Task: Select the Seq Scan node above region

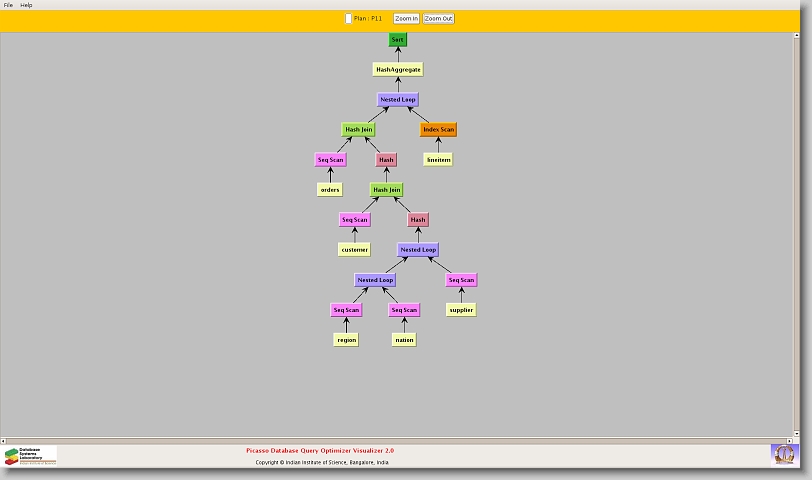Action: [346, 310]
